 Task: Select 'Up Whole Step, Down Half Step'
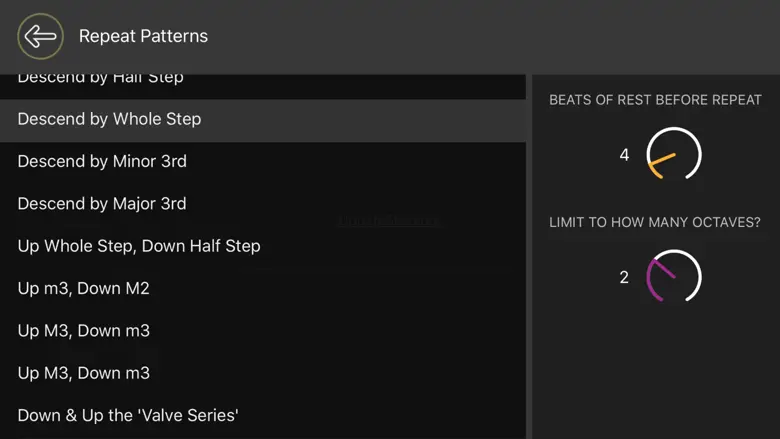click(x=139, y=246)
